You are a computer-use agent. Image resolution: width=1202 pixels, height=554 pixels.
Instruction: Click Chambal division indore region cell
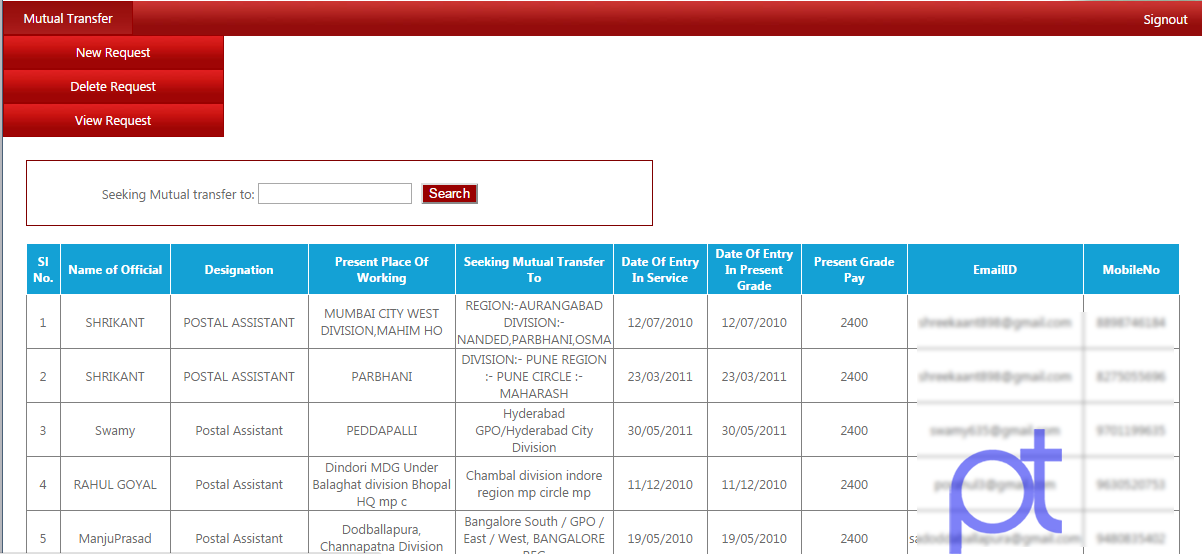[534, 485]
